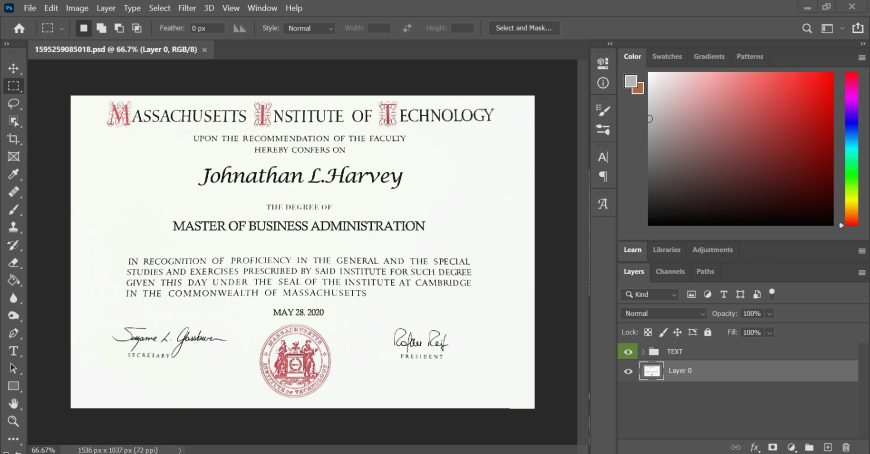
Task: Open the Filter menu
Action: [187, 8]
